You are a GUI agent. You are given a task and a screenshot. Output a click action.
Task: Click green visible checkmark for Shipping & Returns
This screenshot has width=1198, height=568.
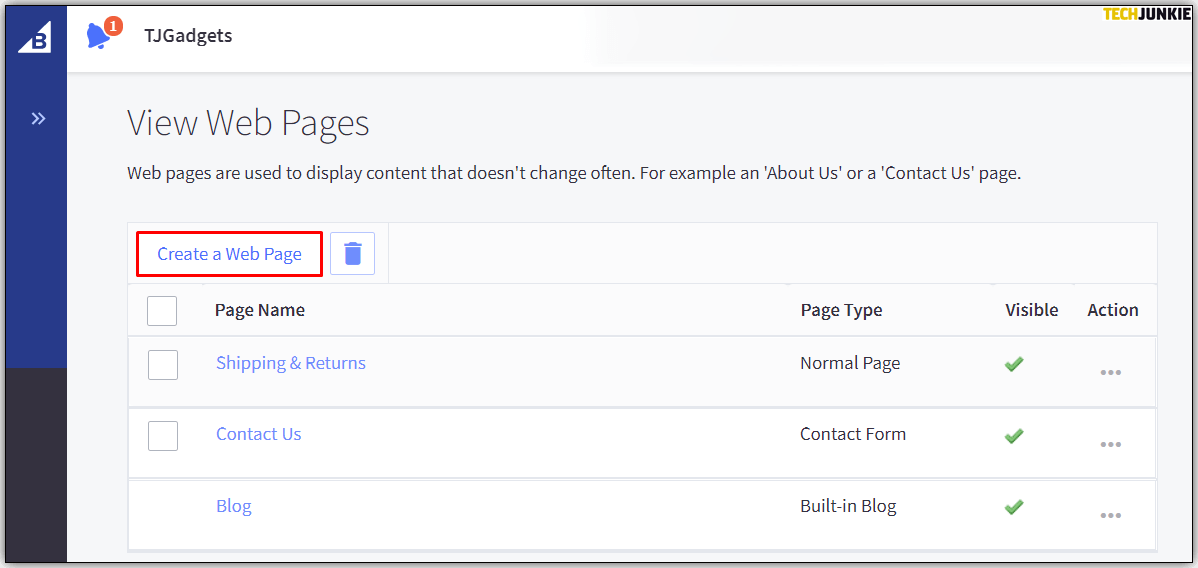tap(1014, 364)
